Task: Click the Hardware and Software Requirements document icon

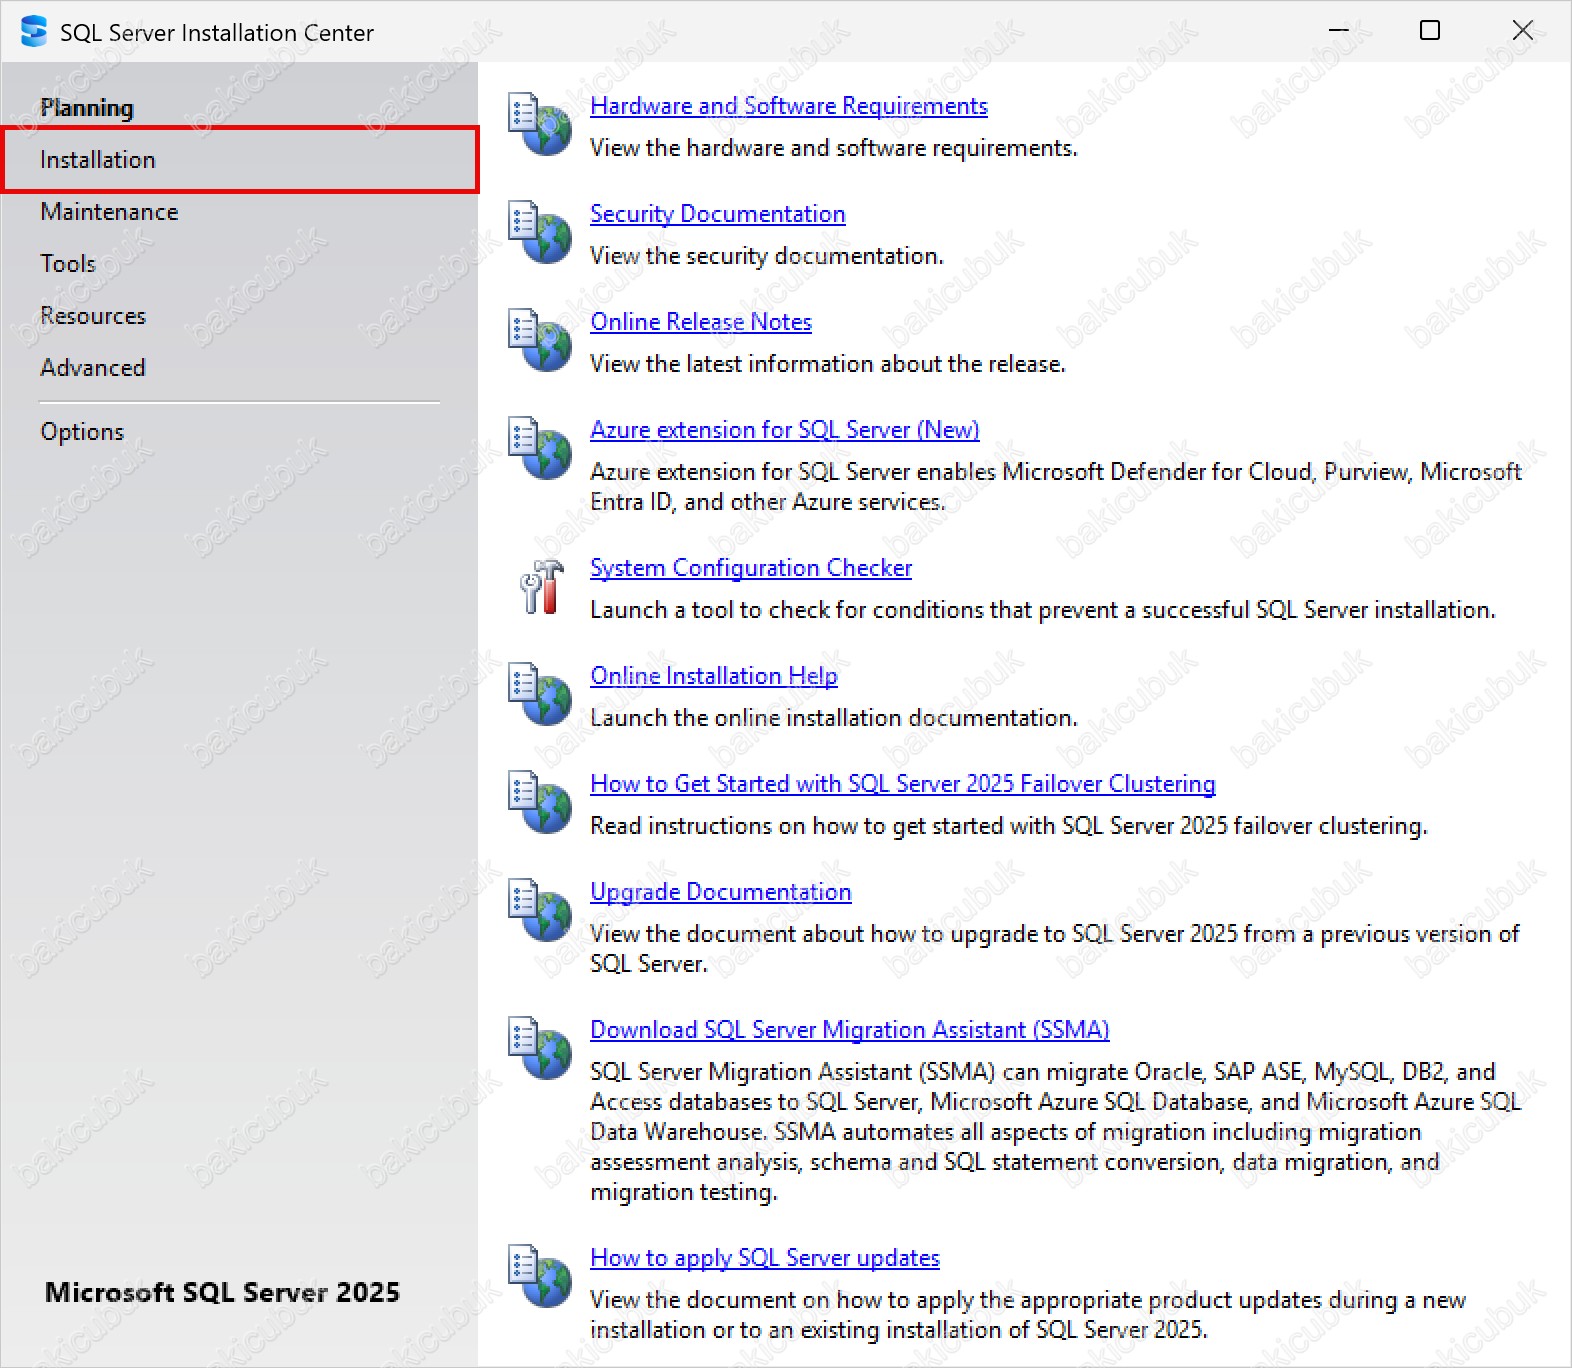Action: [540, 125]
